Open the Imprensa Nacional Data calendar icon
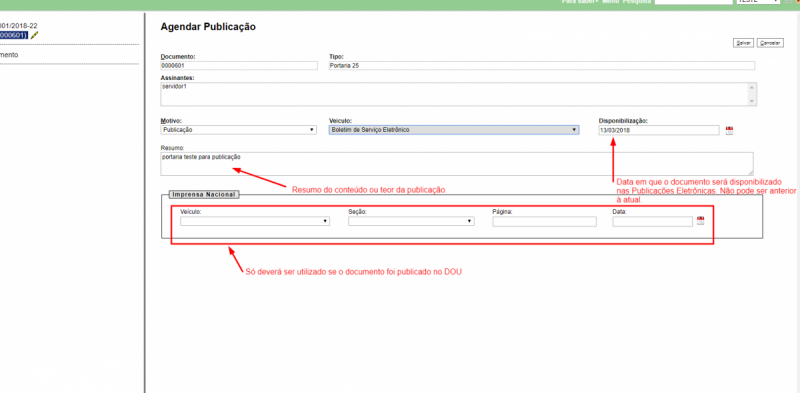 pyautogui.click(x=701, y=221)
